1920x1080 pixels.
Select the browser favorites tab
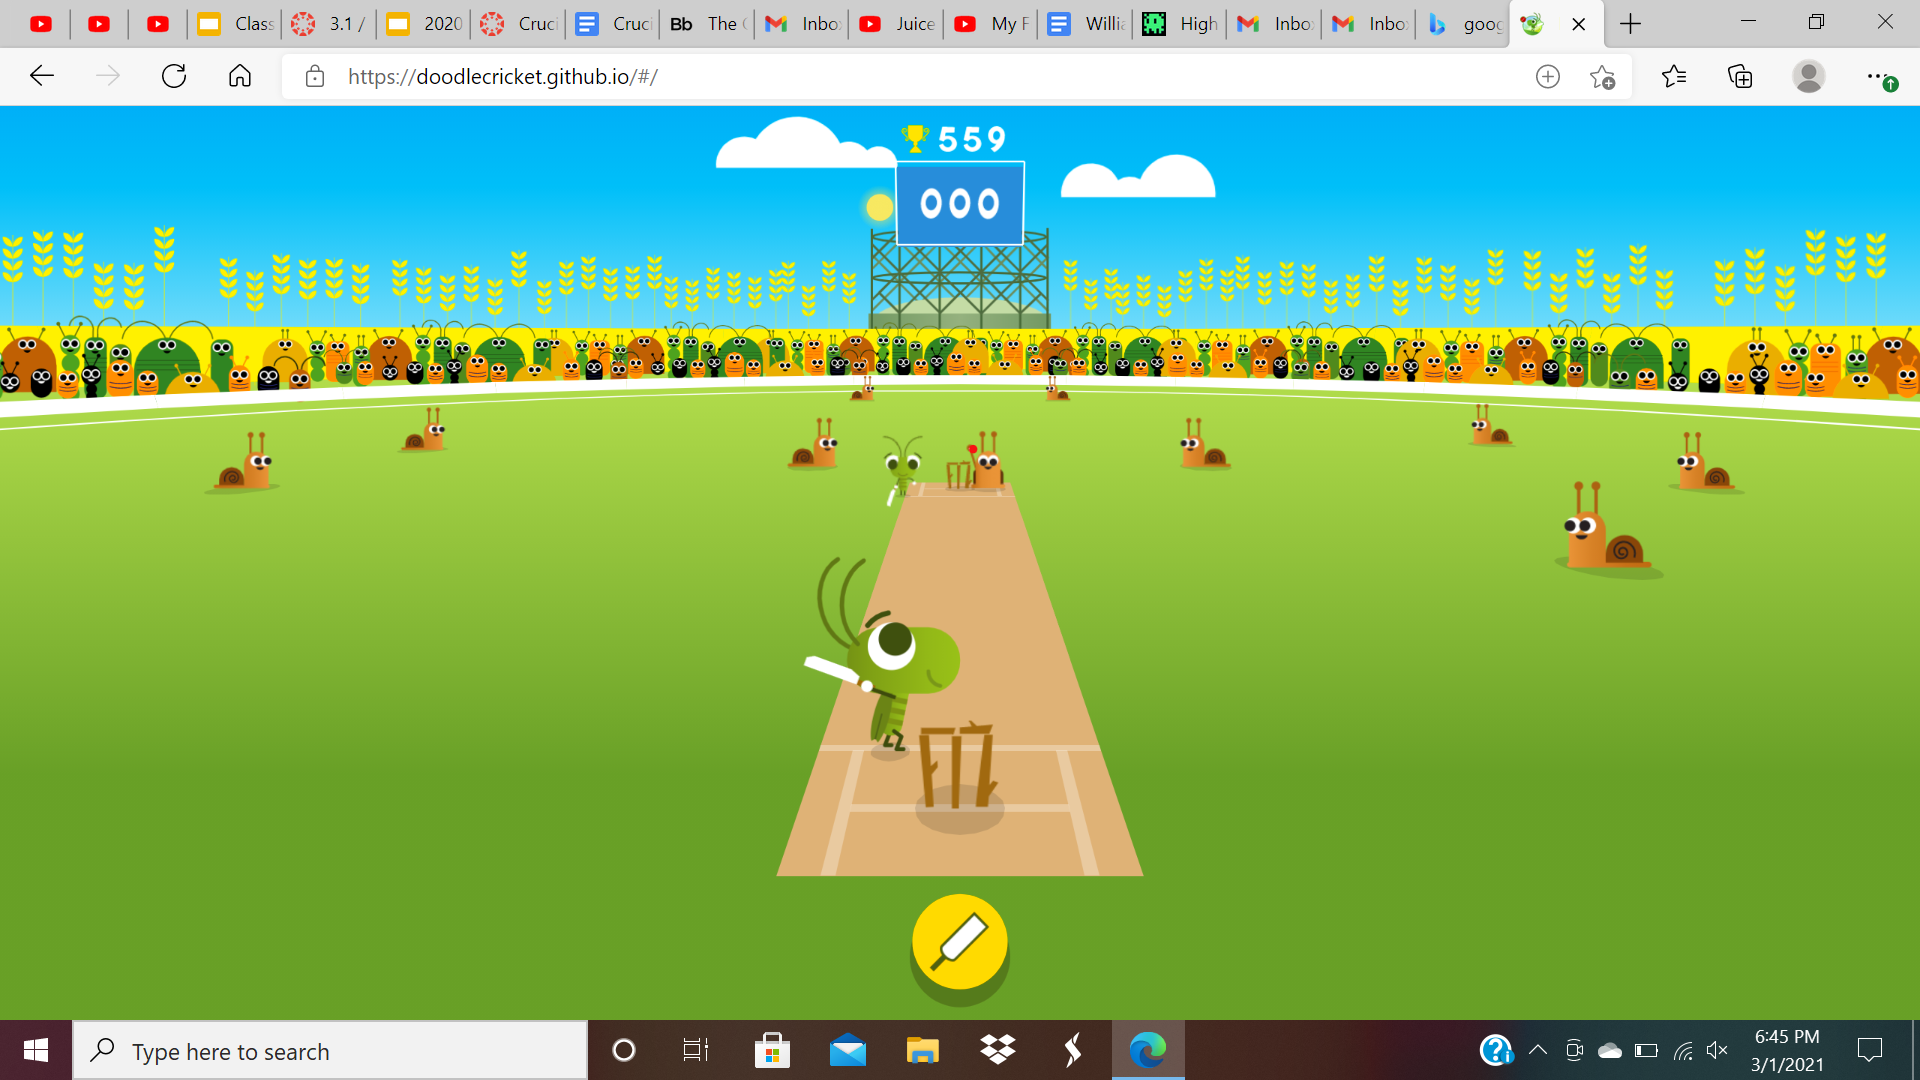coord(1673,75)
